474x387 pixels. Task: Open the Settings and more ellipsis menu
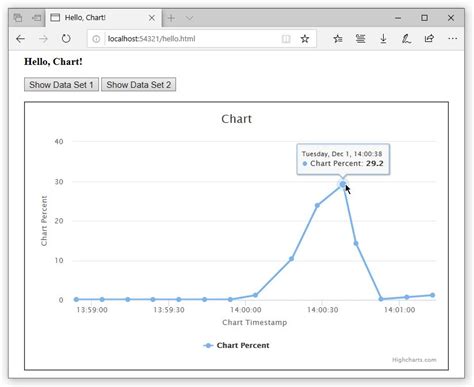click(452, 39)
